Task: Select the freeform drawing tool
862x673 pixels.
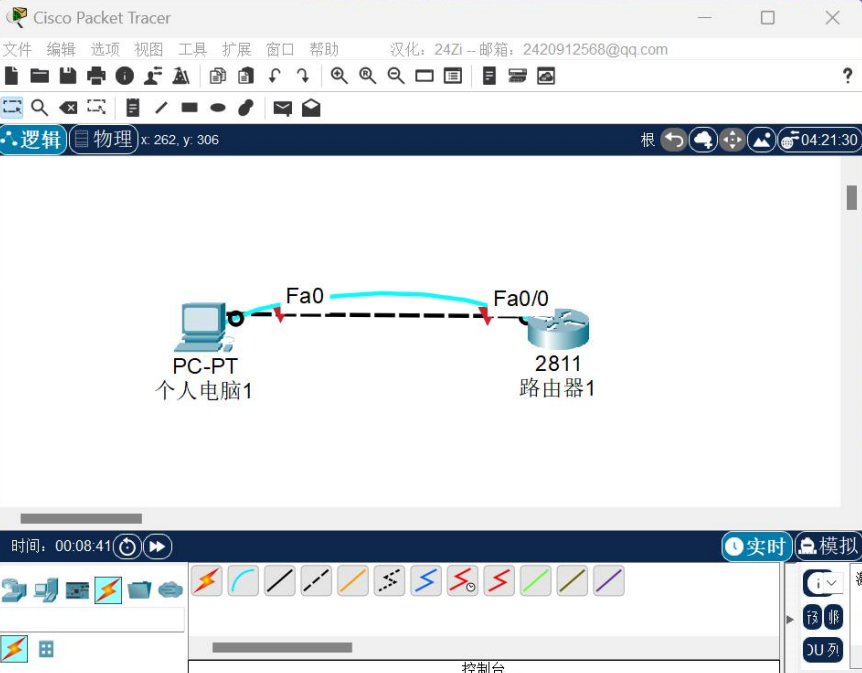Action: [246, 107]
